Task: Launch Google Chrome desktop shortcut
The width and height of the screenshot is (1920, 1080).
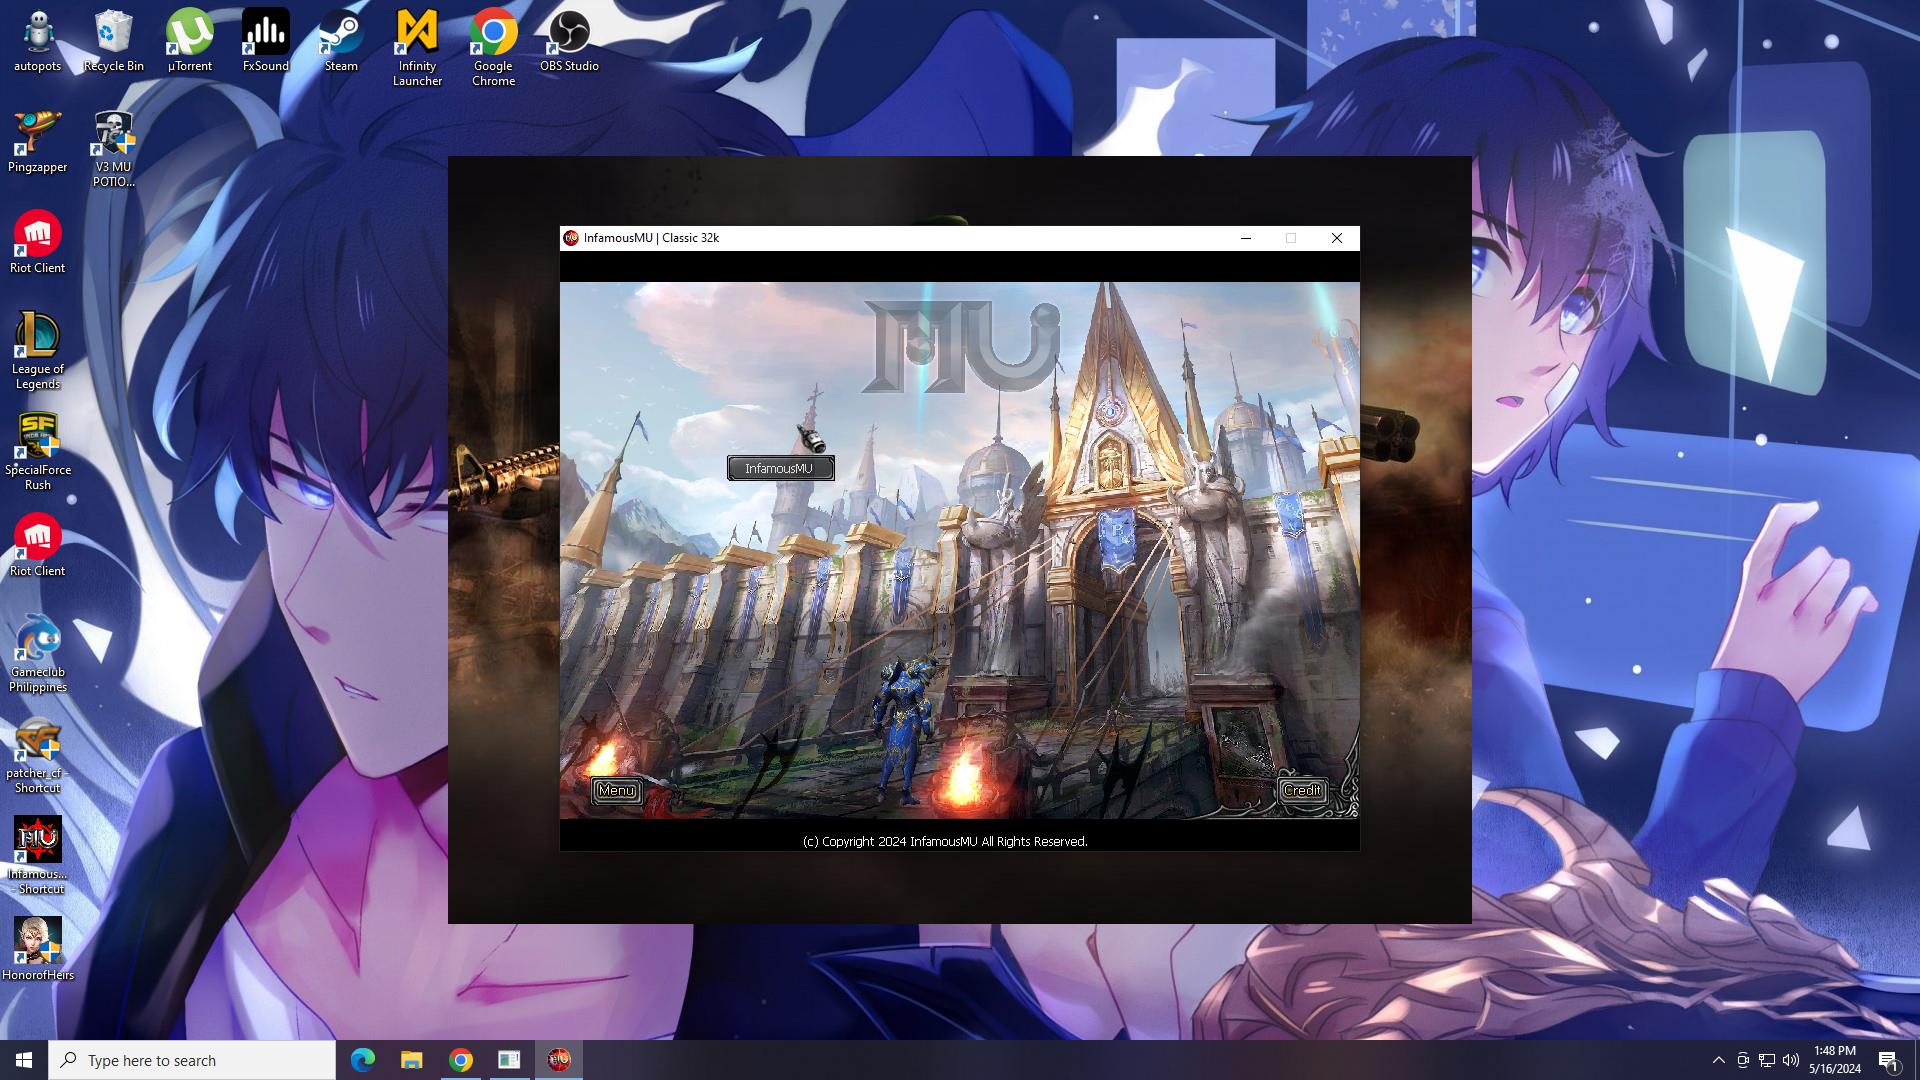Action: tap(493, 48)
